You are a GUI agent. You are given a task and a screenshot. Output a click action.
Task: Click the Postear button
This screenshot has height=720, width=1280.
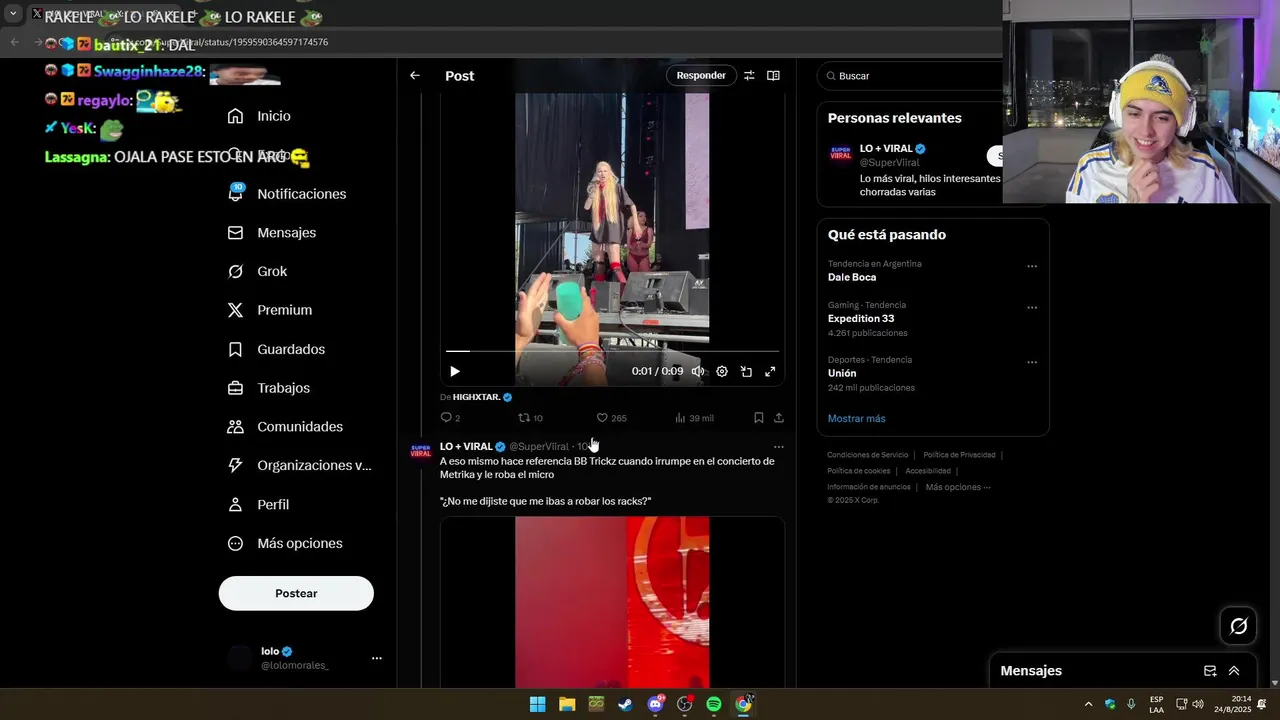coord(296,594)
